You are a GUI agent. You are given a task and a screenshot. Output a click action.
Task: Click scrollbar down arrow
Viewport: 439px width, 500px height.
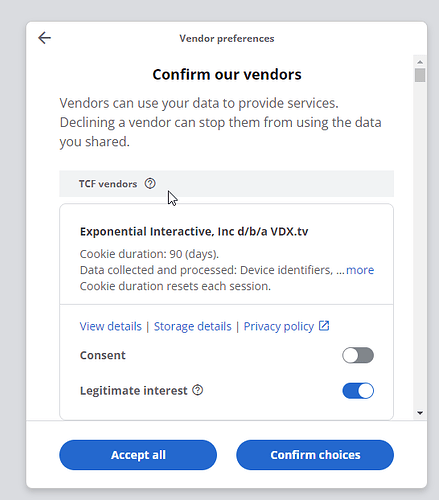click(x=420, y=413)
